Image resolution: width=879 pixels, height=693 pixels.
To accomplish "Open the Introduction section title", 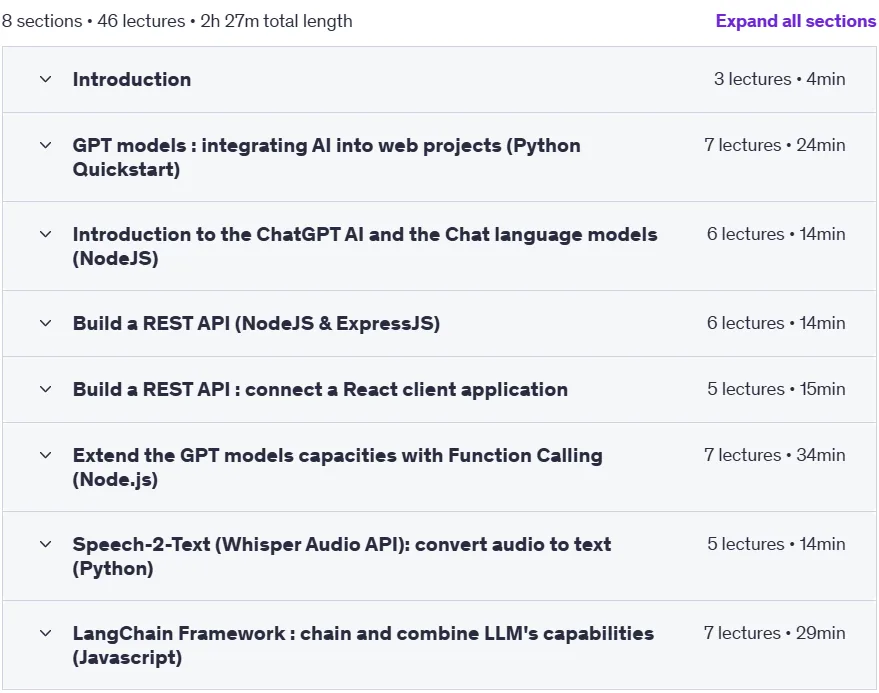I will click(132, 80).
